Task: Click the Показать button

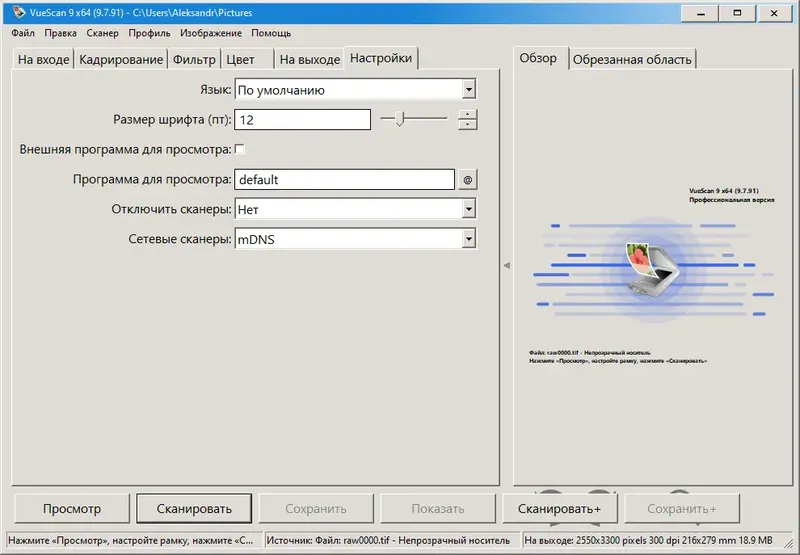Action: pos(438,509)
